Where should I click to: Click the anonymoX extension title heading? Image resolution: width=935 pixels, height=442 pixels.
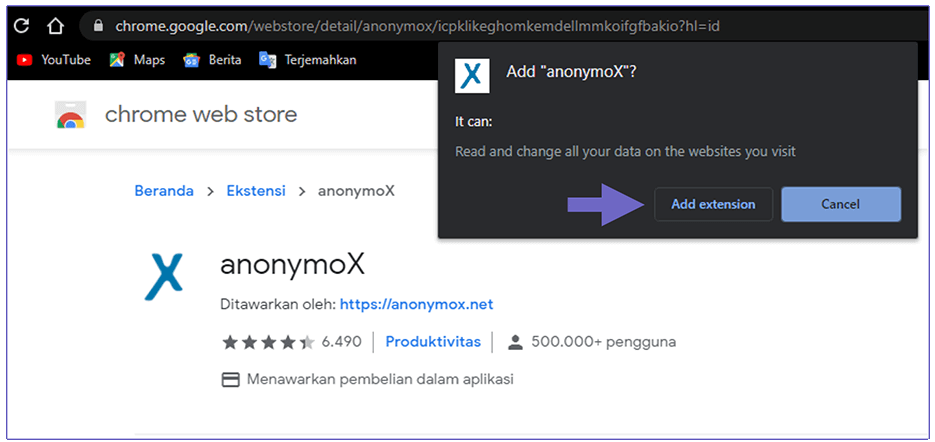292,265
